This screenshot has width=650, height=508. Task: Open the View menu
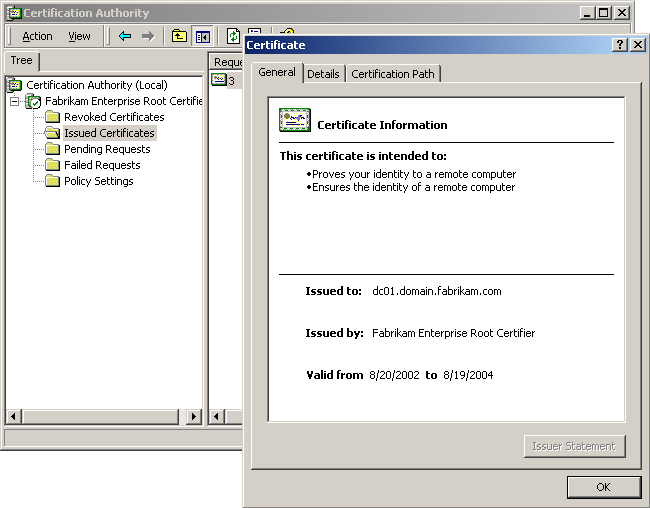coord(79,36)
